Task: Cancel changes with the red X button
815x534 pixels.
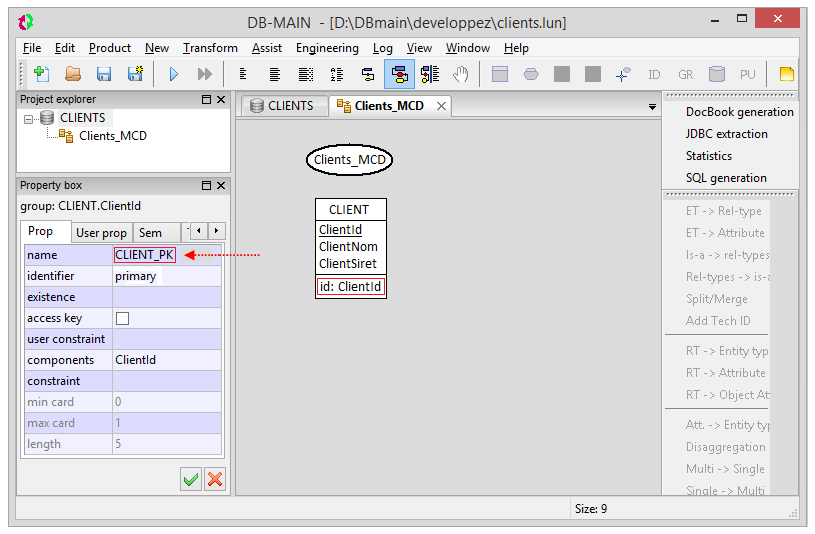Action: pos(214,479)
